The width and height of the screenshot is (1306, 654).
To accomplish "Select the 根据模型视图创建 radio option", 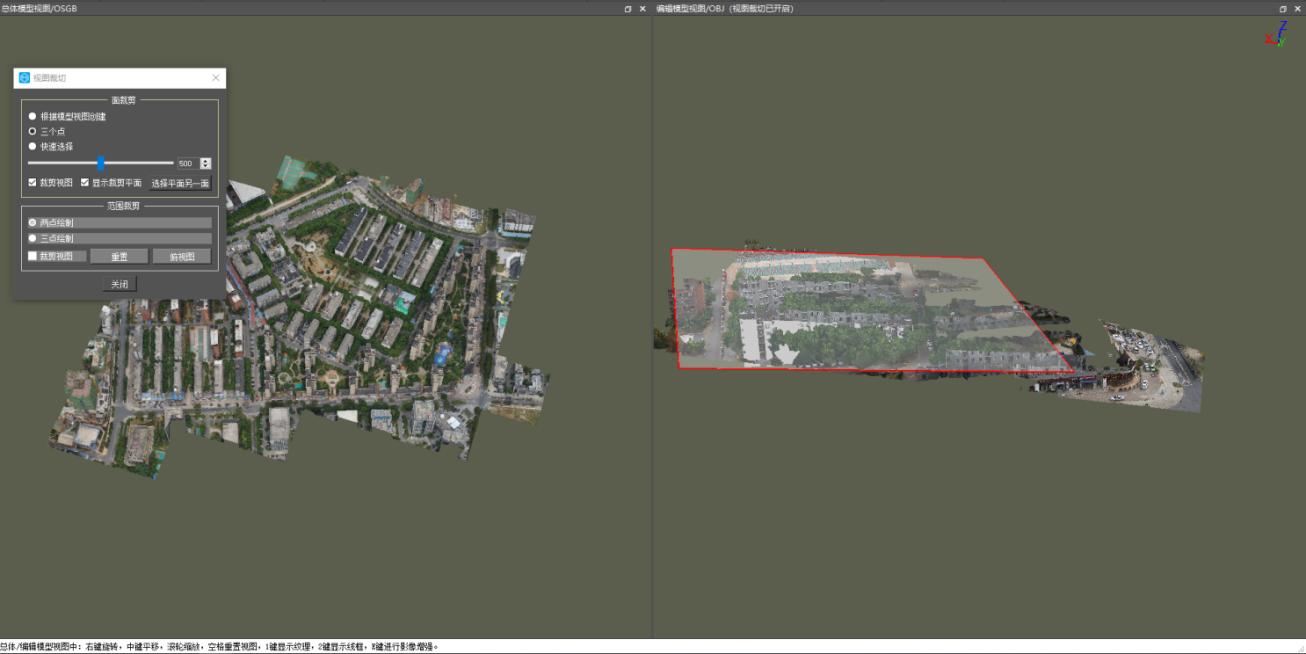I will coord(32,116).
